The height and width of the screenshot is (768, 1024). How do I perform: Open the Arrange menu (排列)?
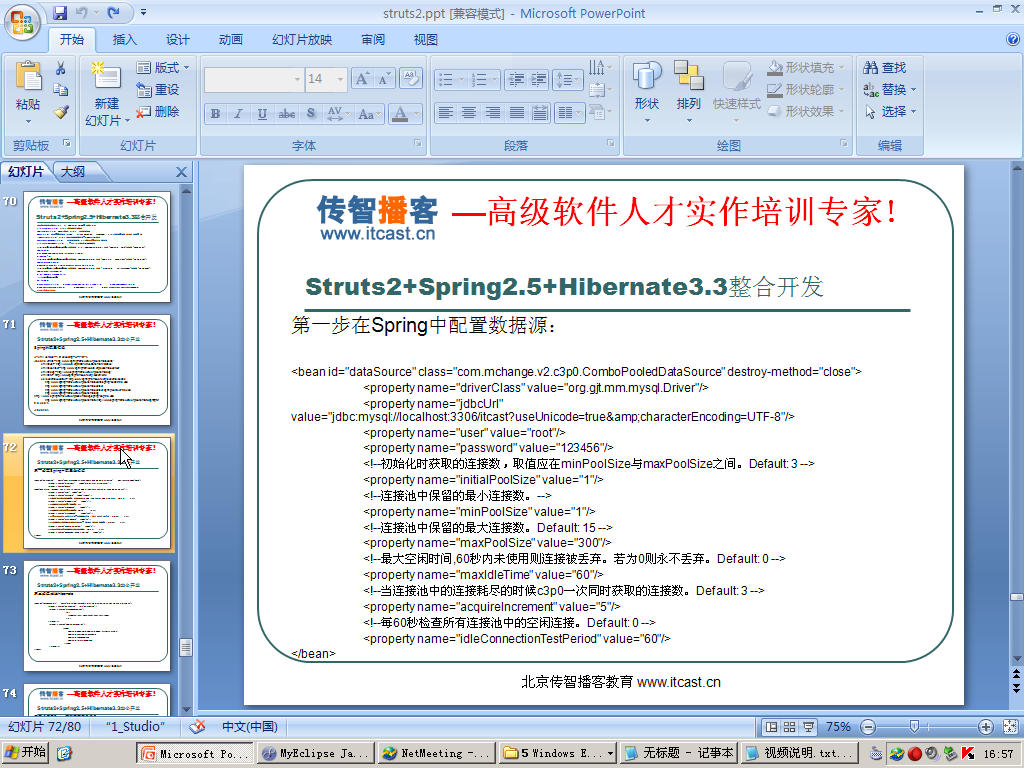(688, 92)
